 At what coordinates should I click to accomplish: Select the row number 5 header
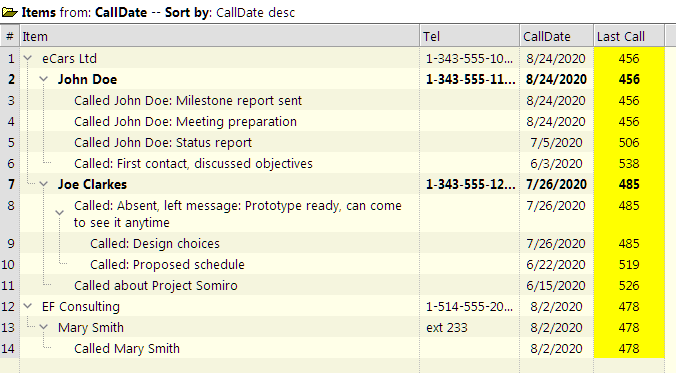10,143
